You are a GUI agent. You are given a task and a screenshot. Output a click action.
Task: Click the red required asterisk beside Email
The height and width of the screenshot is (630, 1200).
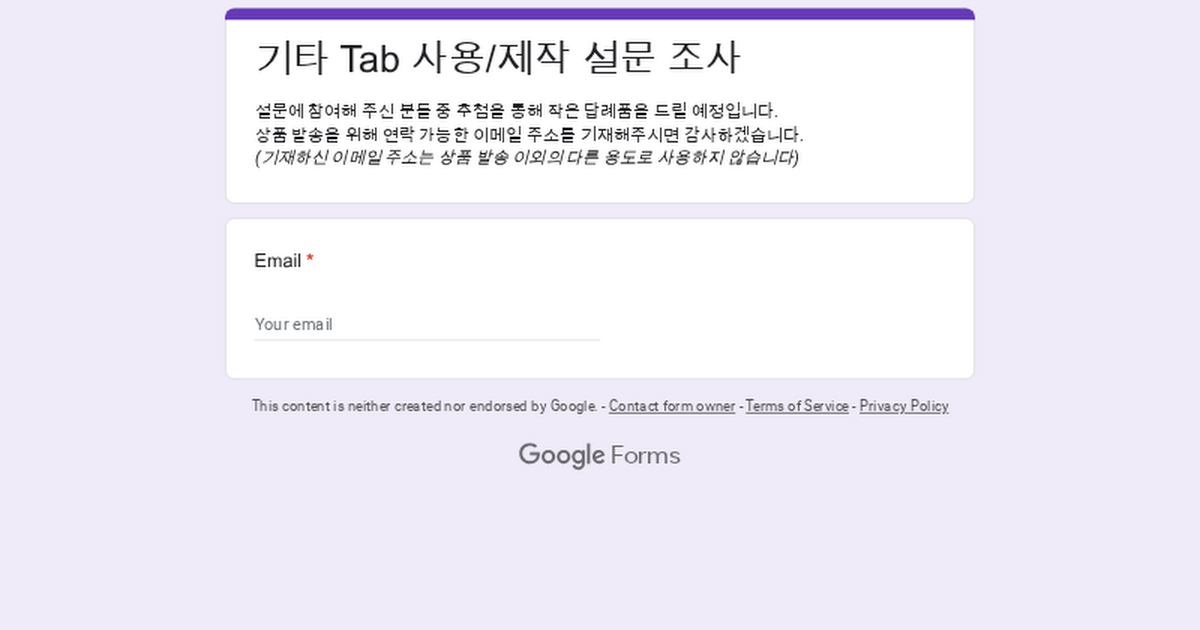(310, 261)
